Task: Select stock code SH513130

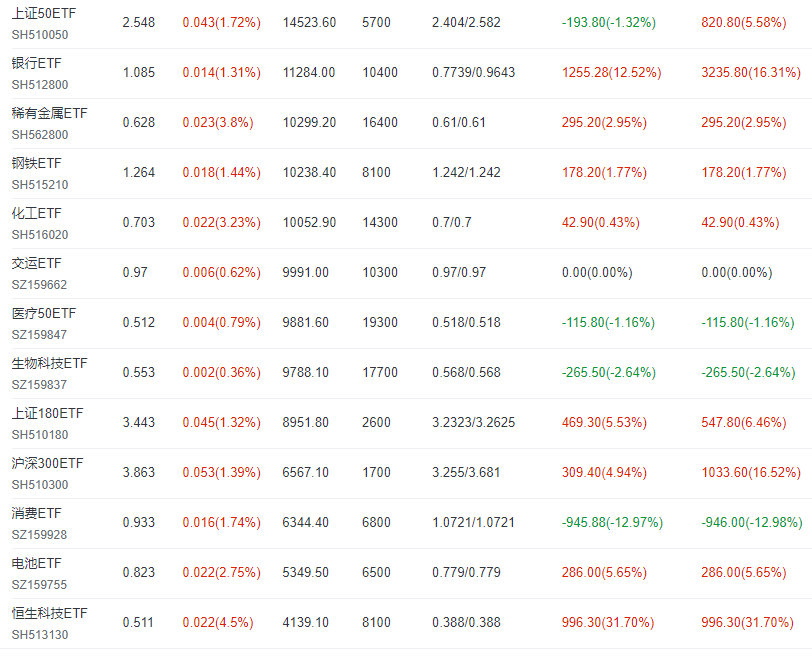Action: [x=40, y=635]
